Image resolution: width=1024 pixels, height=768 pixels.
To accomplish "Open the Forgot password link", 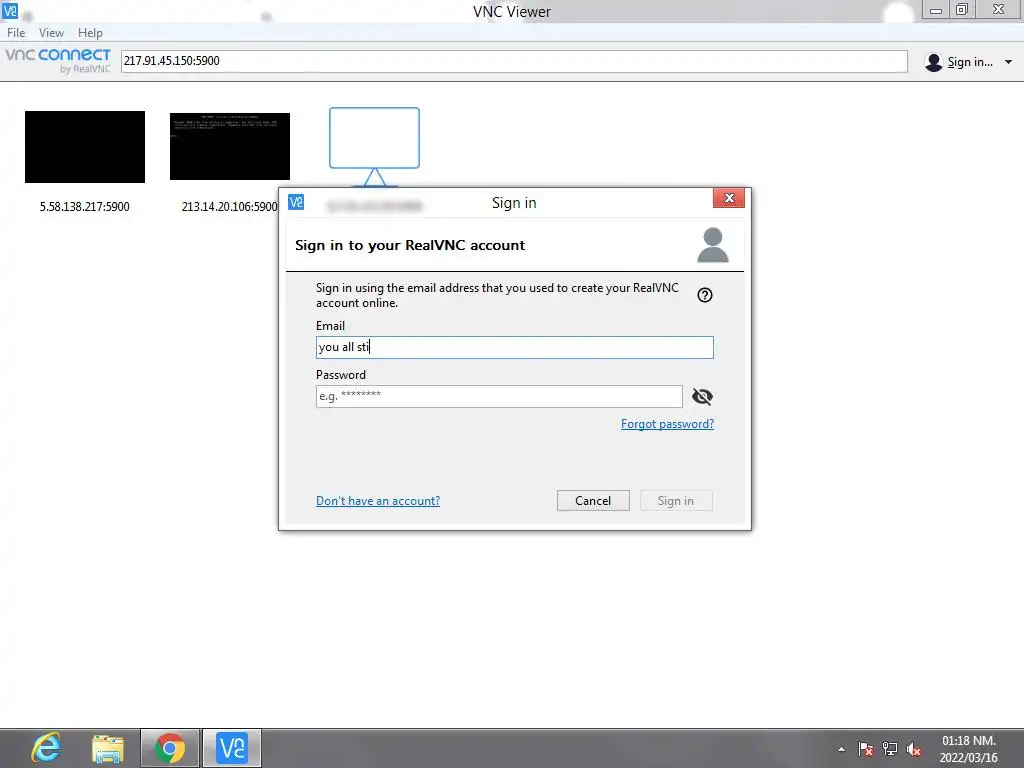I will coord(667,424).
